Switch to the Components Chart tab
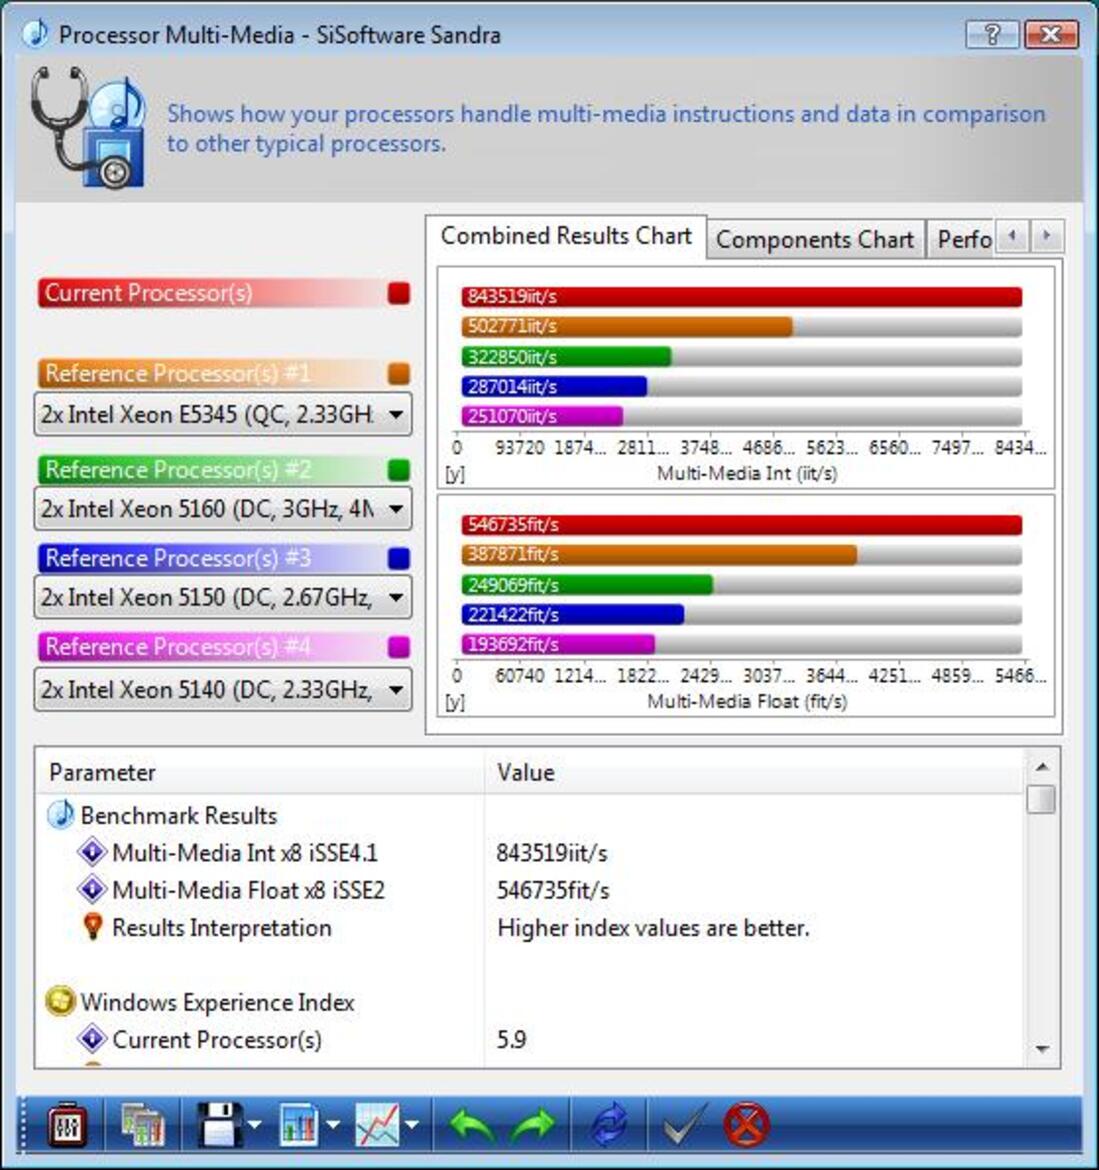 click(x=815, y=240)
